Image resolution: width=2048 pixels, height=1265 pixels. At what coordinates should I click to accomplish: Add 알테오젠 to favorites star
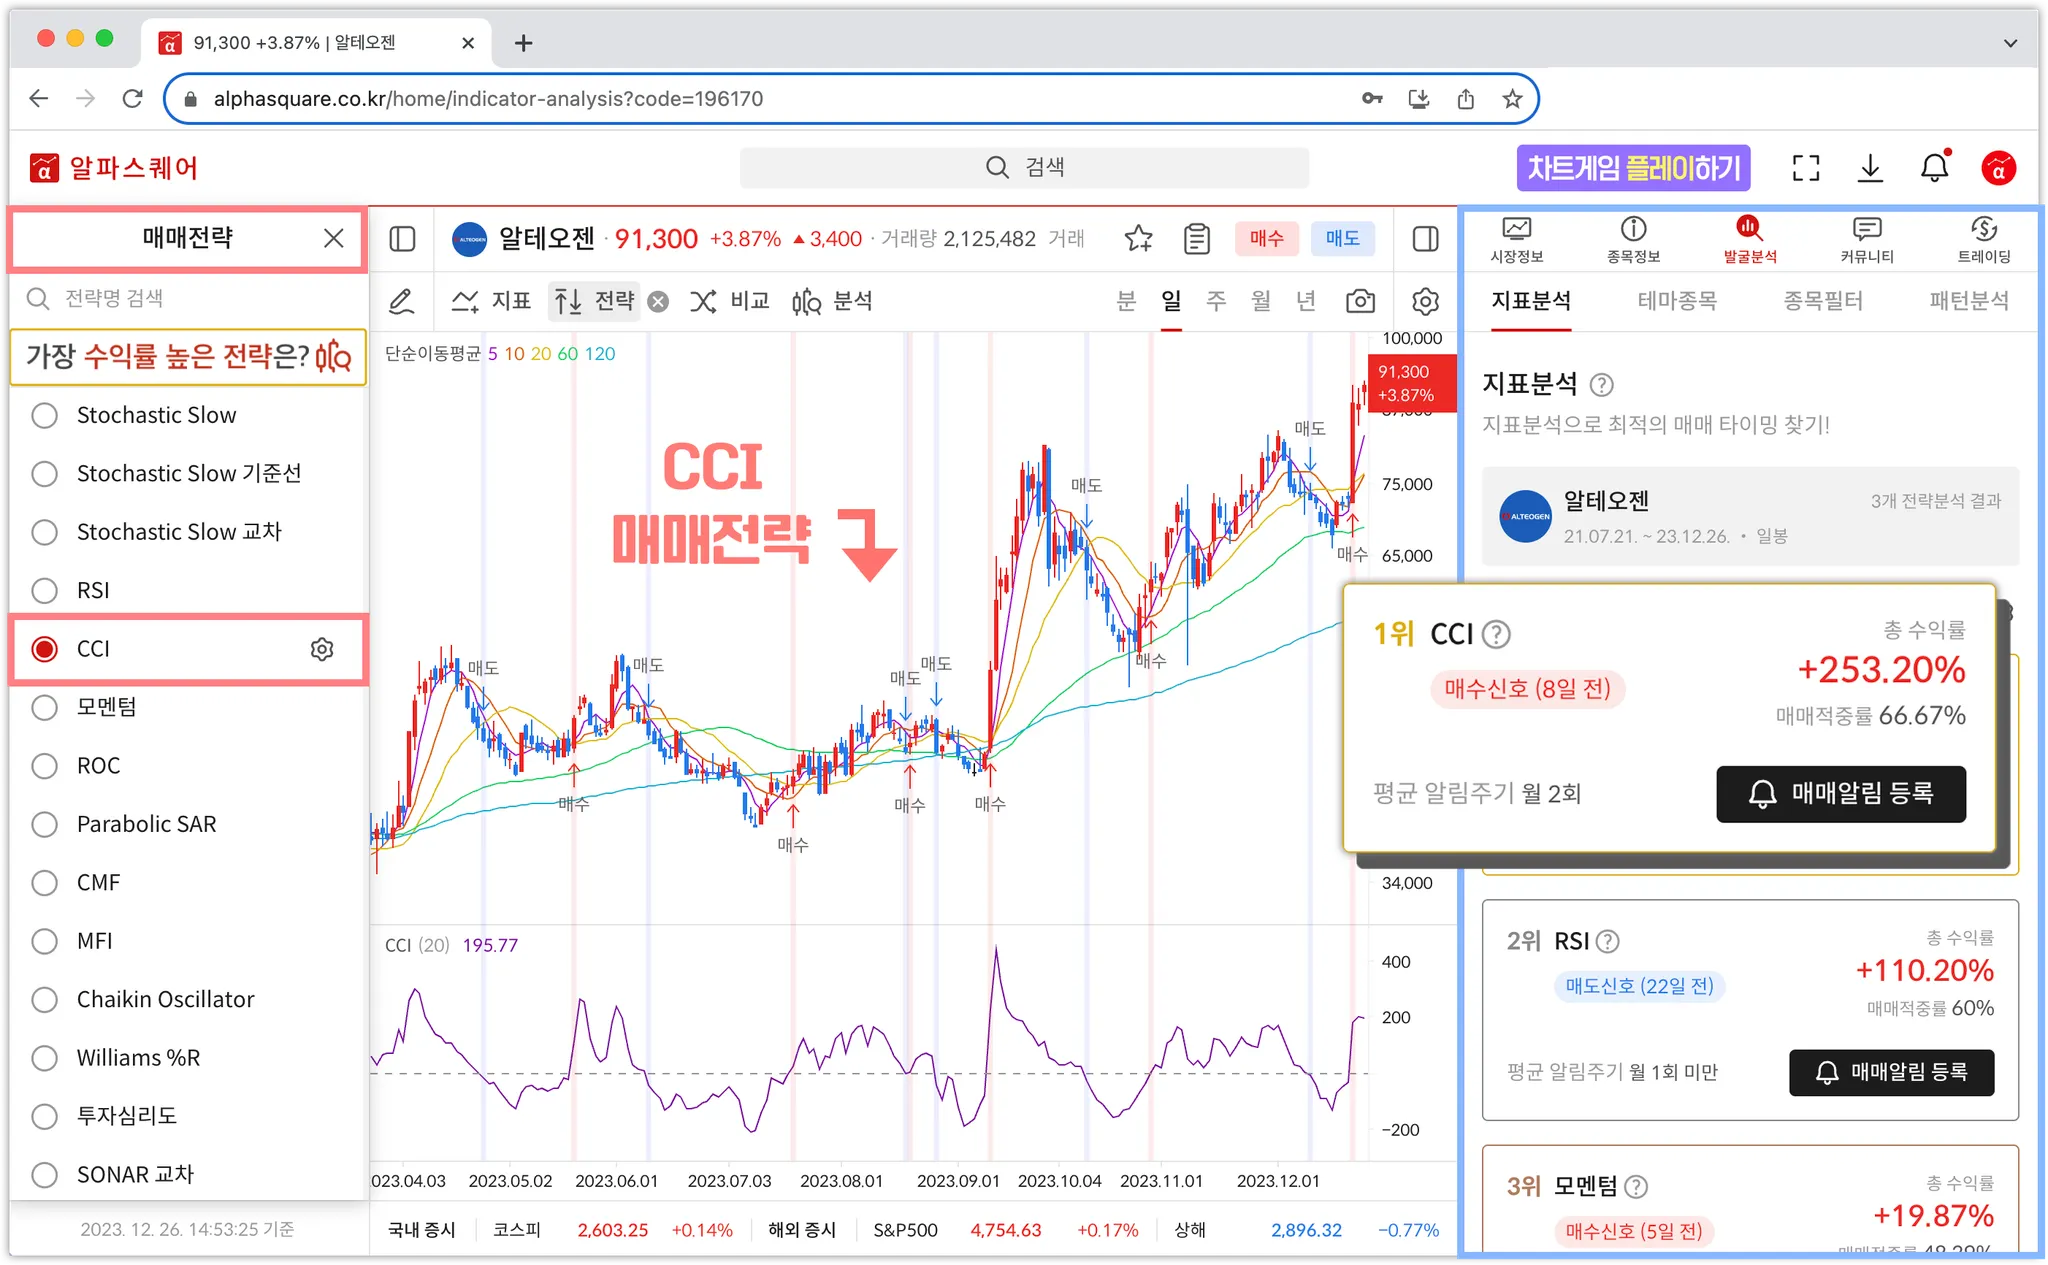(x=1138, y=238)
